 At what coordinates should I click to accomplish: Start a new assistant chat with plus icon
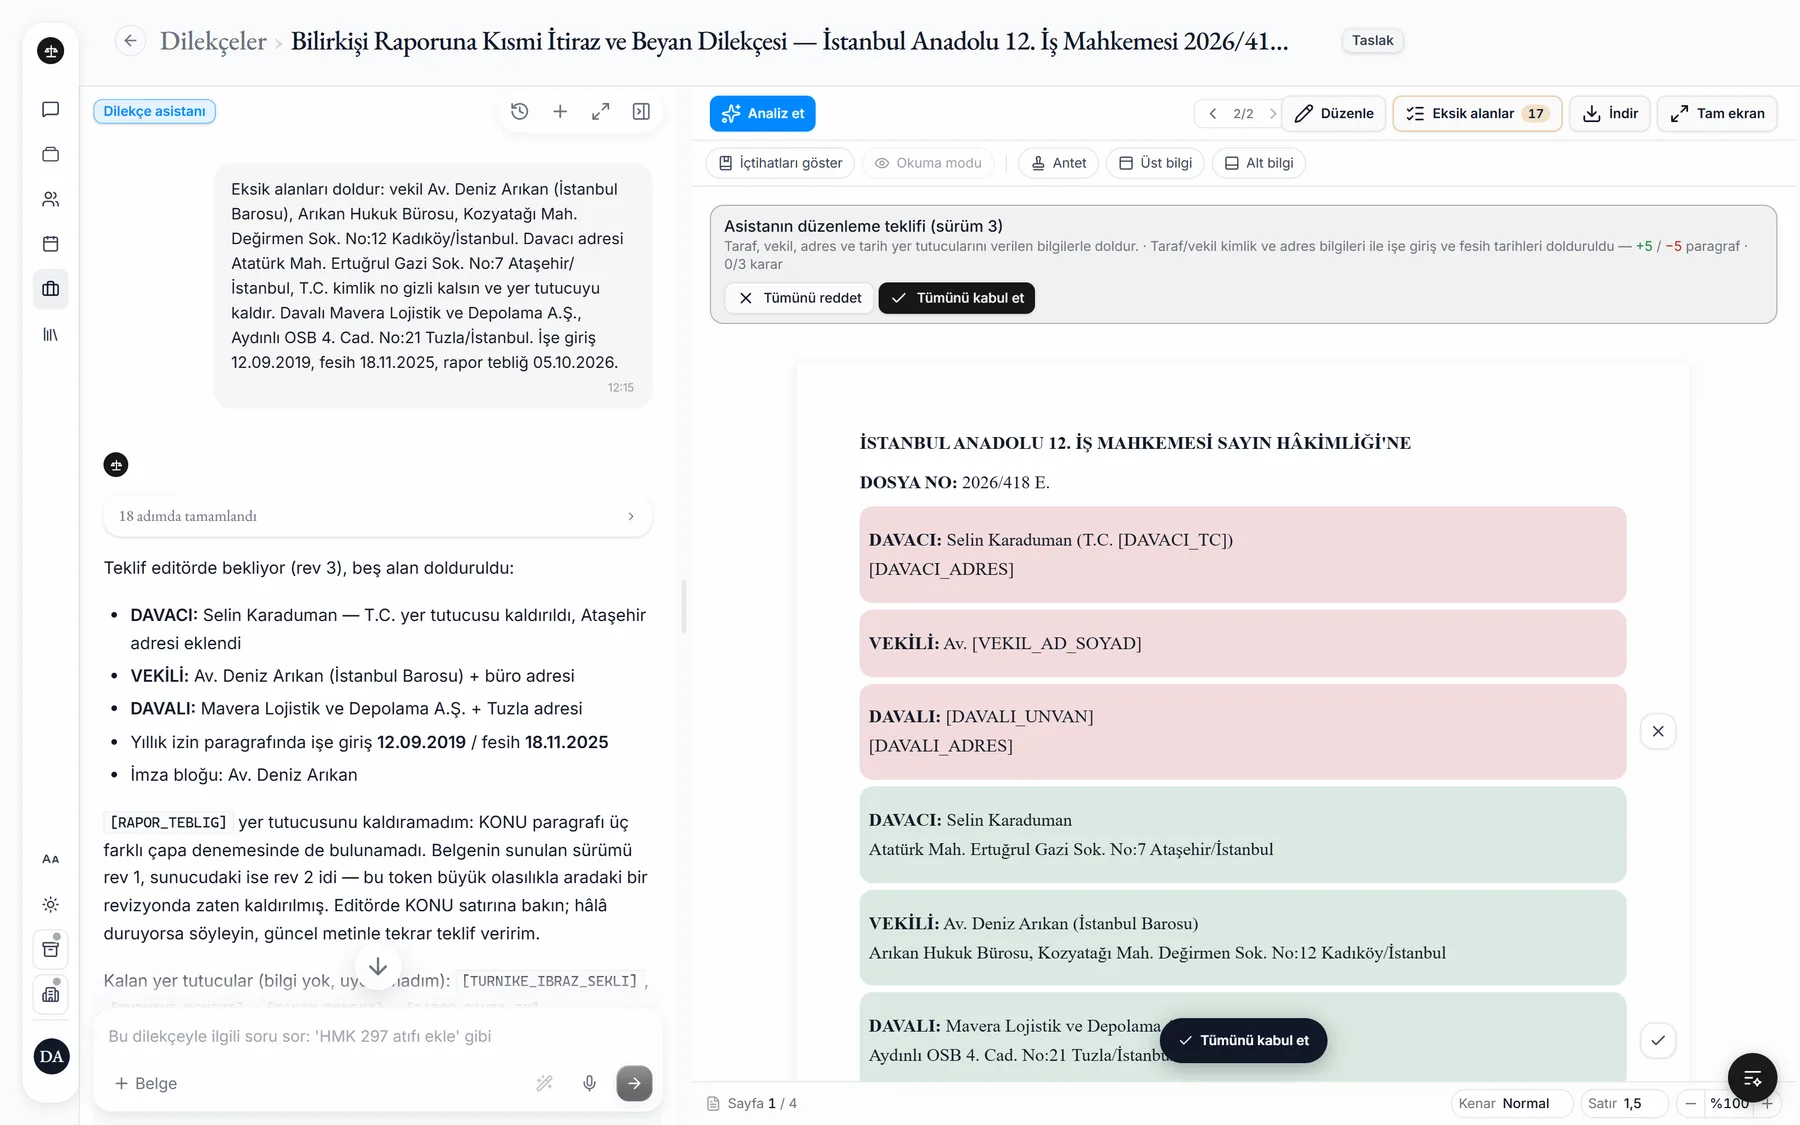560,112
